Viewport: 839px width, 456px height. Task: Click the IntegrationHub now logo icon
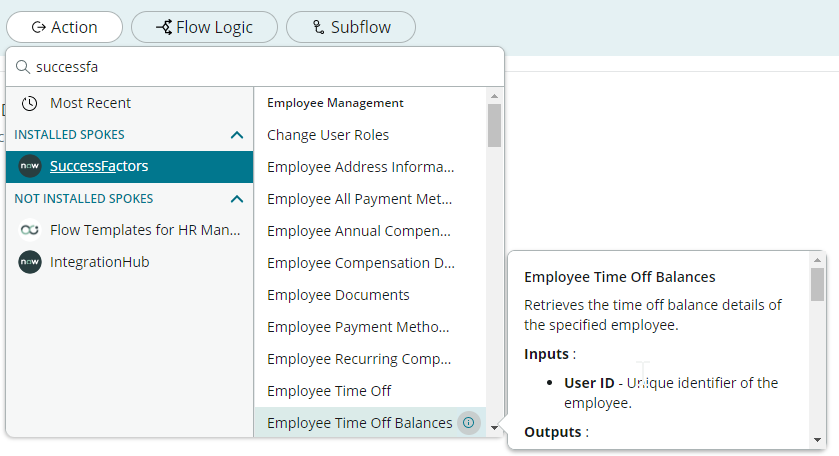29,262
